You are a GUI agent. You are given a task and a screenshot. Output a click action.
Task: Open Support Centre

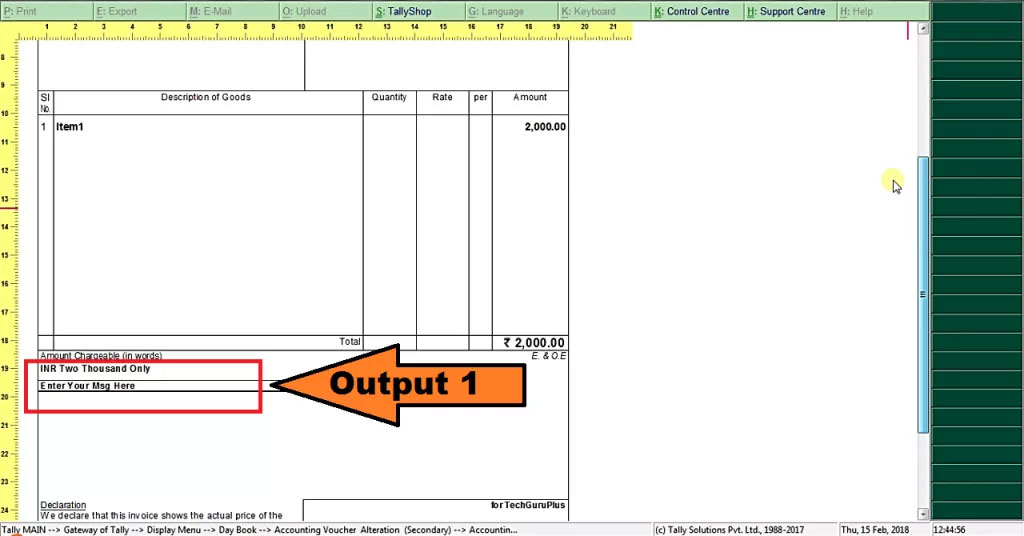coord(786,11)
